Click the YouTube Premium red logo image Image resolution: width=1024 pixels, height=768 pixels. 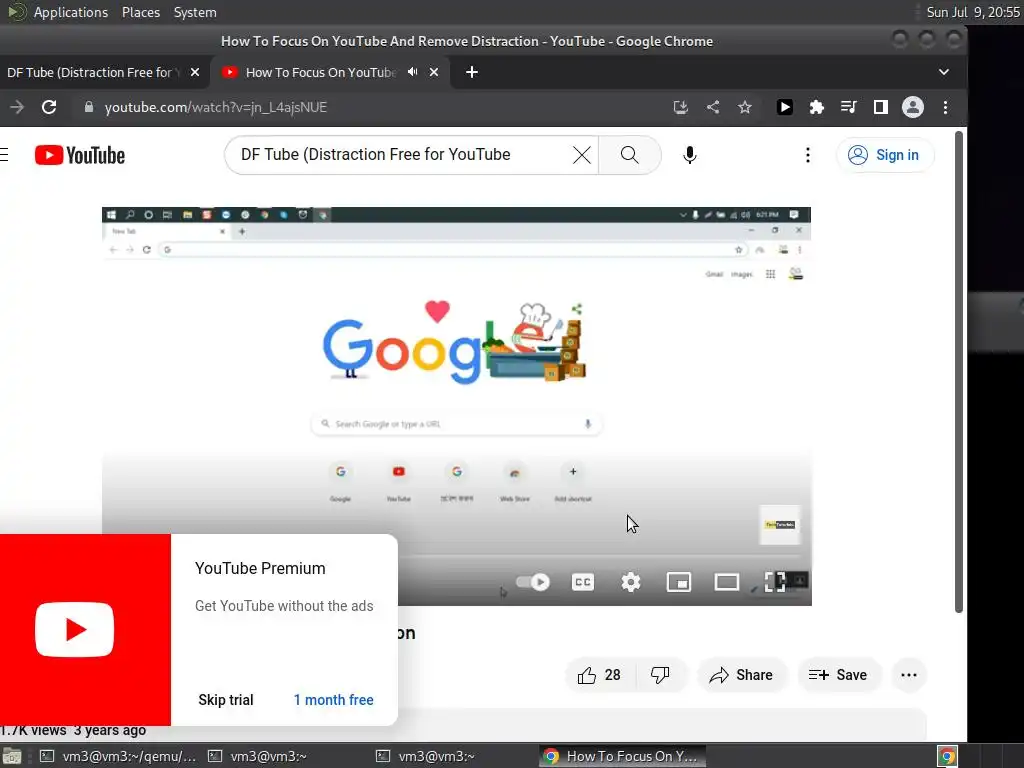click(85, 630)
